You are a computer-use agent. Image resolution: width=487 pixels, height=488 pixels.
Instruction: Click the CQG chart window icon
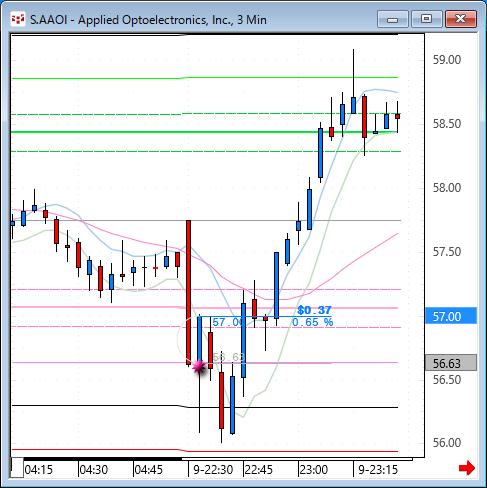tap(18, 19)
